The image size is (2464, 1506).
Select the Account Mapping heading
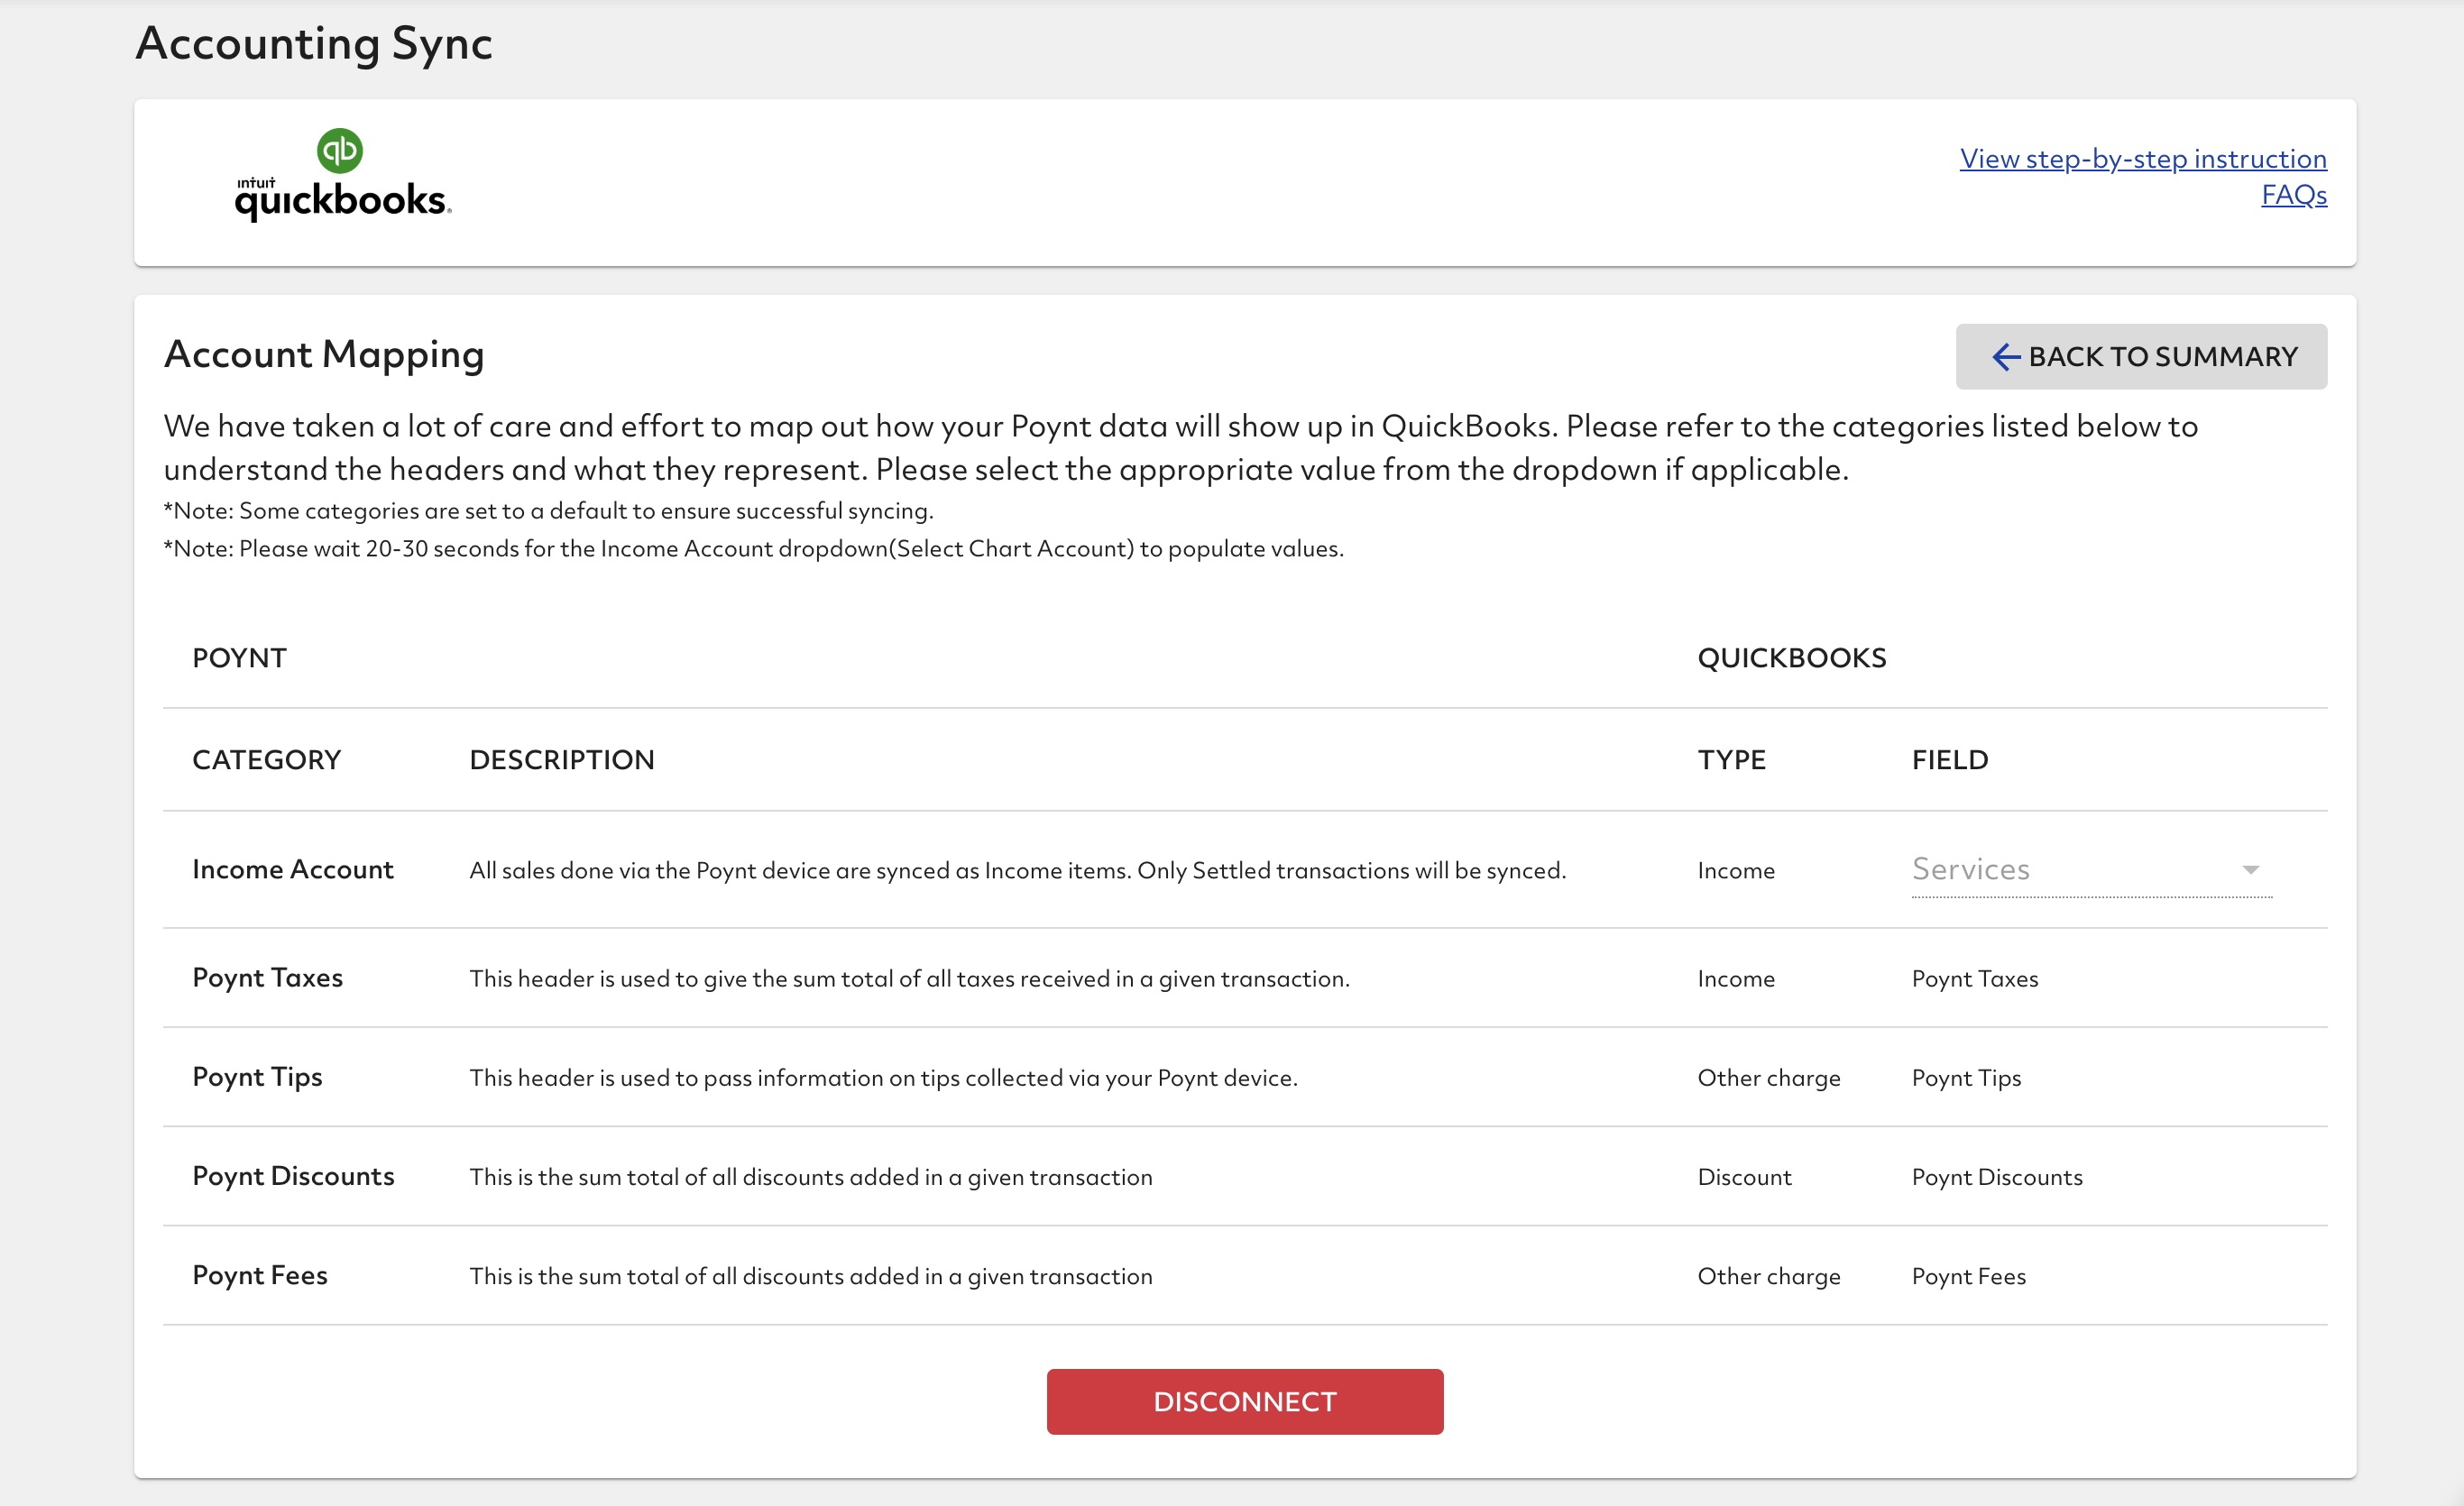324,355
